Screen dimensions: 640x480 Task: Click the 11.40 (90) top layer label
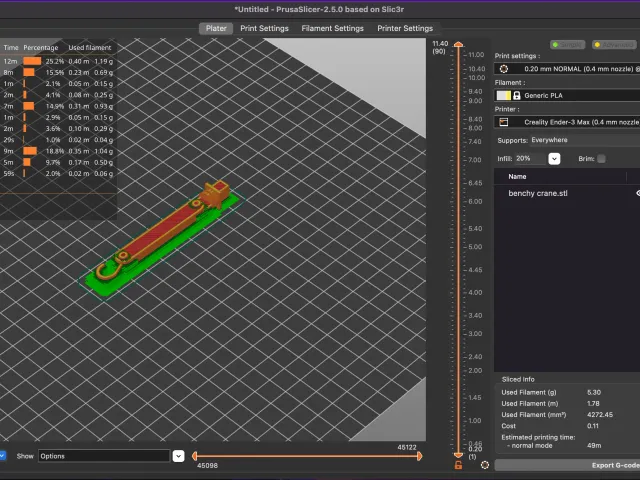coord(440,47)
